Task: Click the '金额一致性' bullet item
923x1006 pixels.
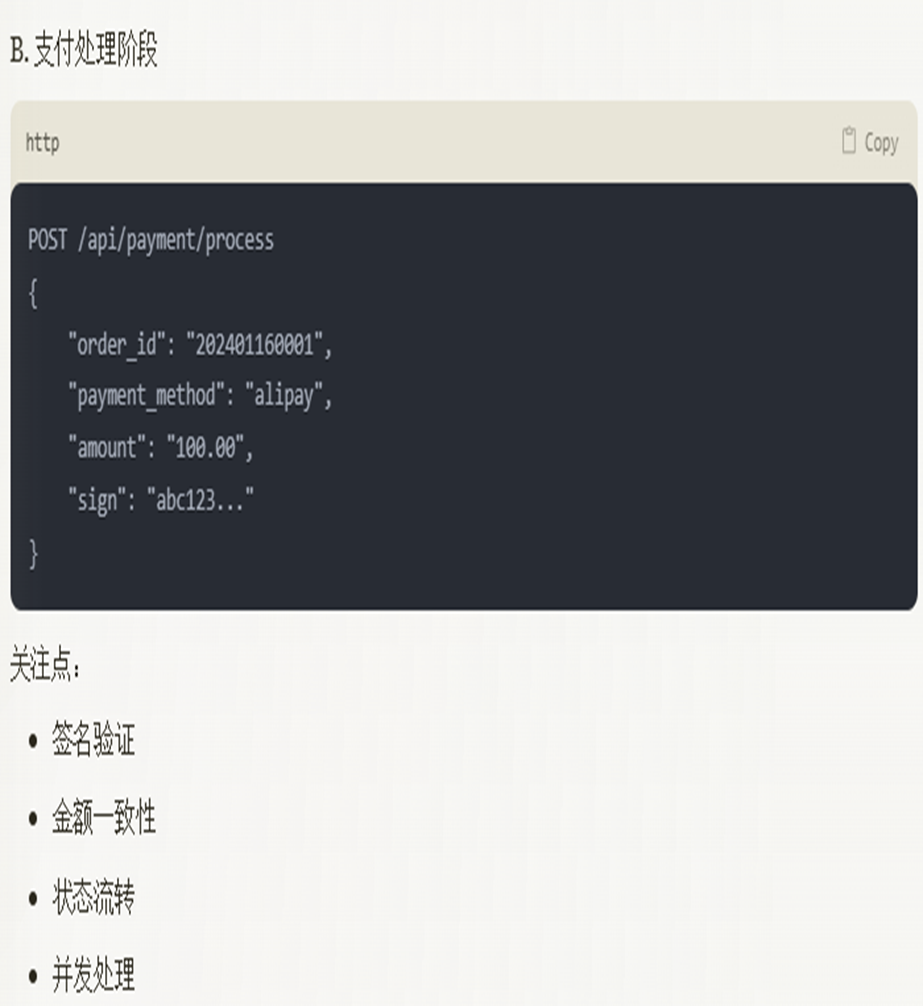Action: (104, 817)
